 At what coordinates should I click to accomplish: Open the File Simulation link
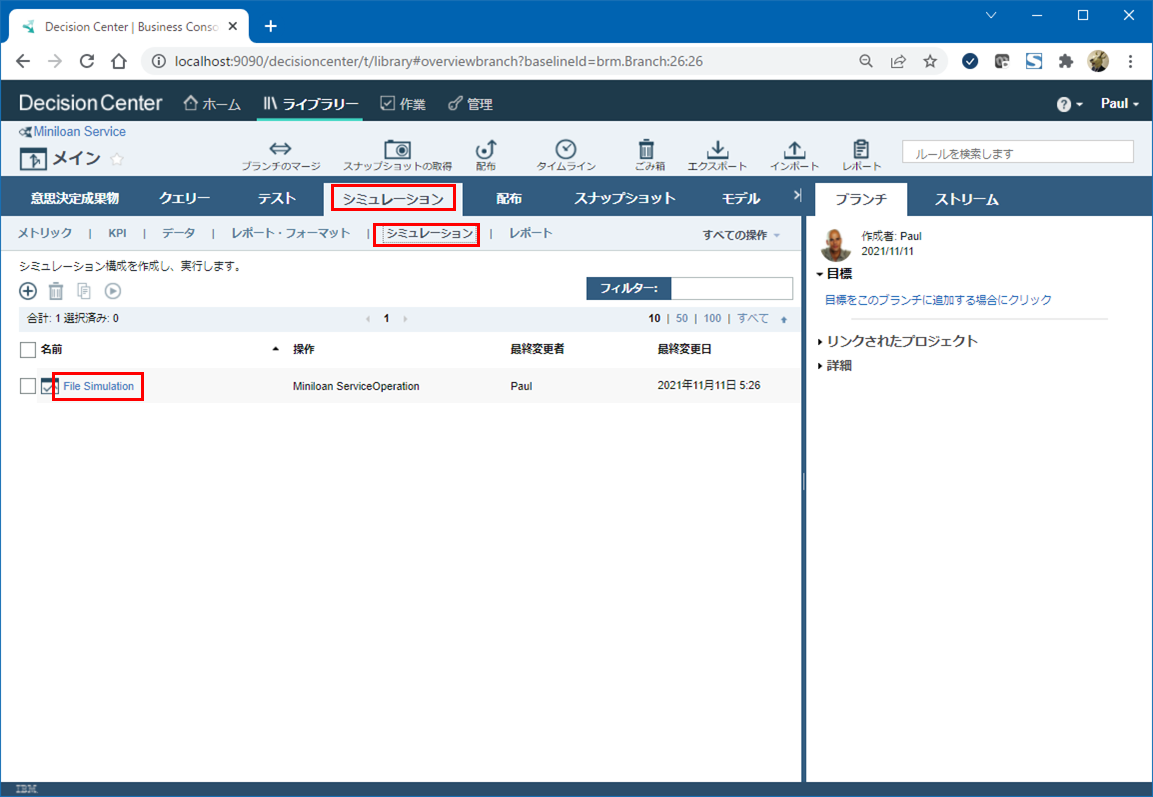(99, 386)
